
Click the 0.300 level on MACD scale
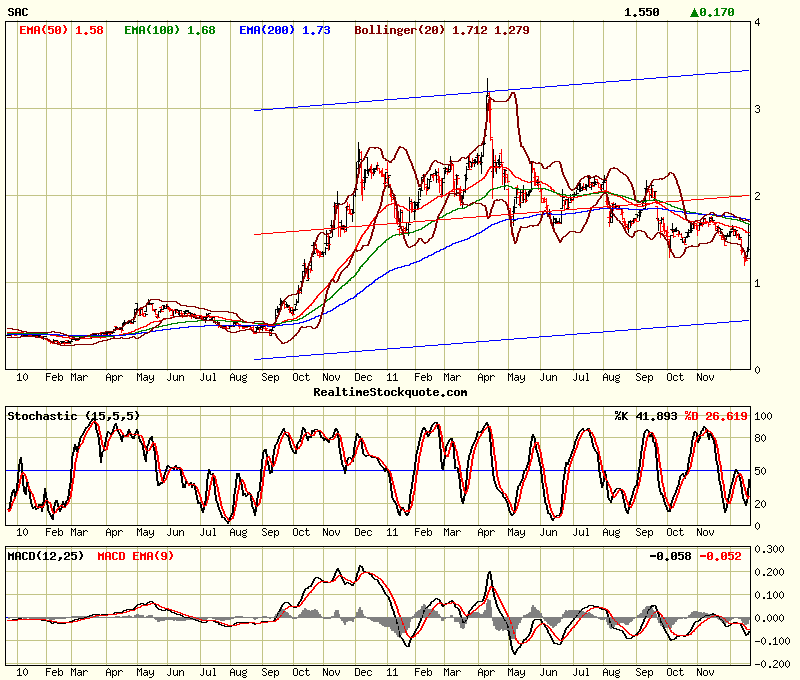770,549
